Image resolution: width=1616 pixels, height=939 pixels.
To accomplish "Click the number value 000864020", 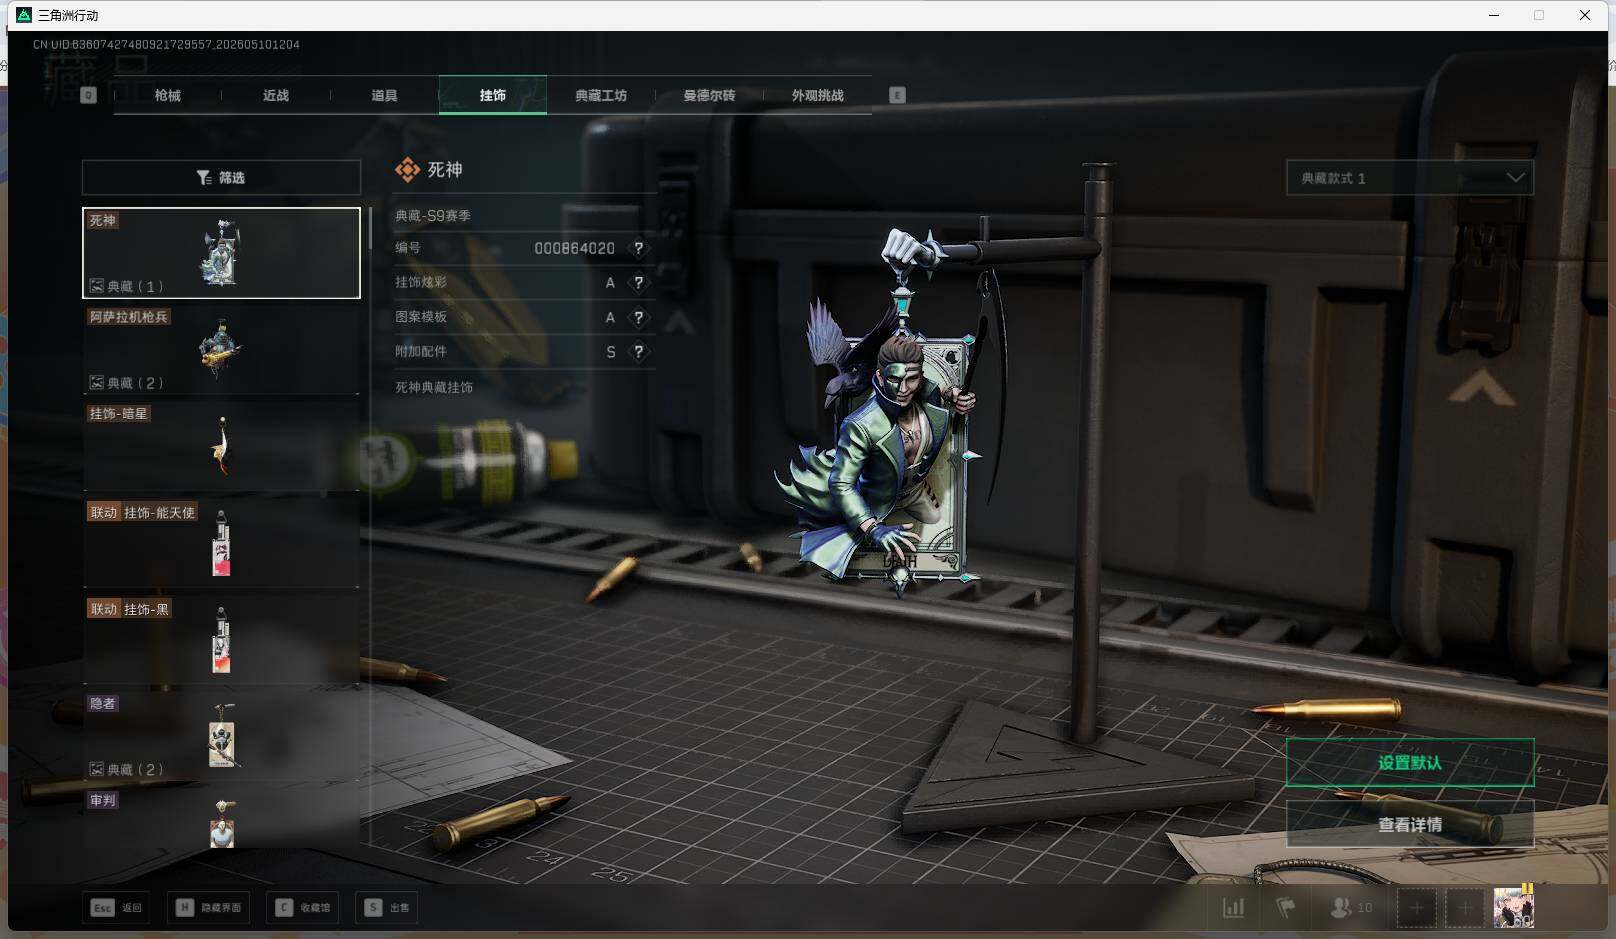I will coord(574,248).
